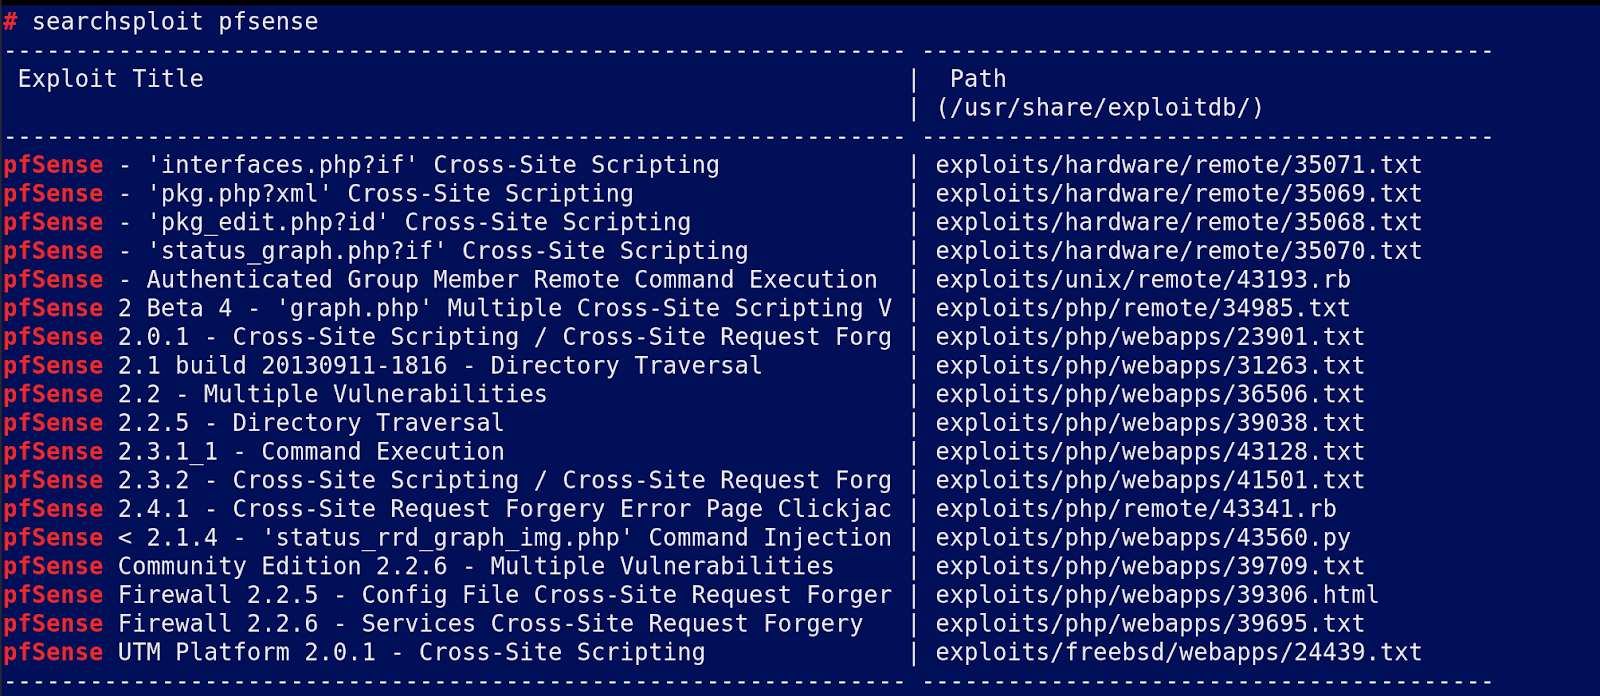Image resolution: width=1600 pixels, height=696 pixels.
Task: Click path exploits/php/webapps/39709.txt
Action: [x=1150, y=567]
